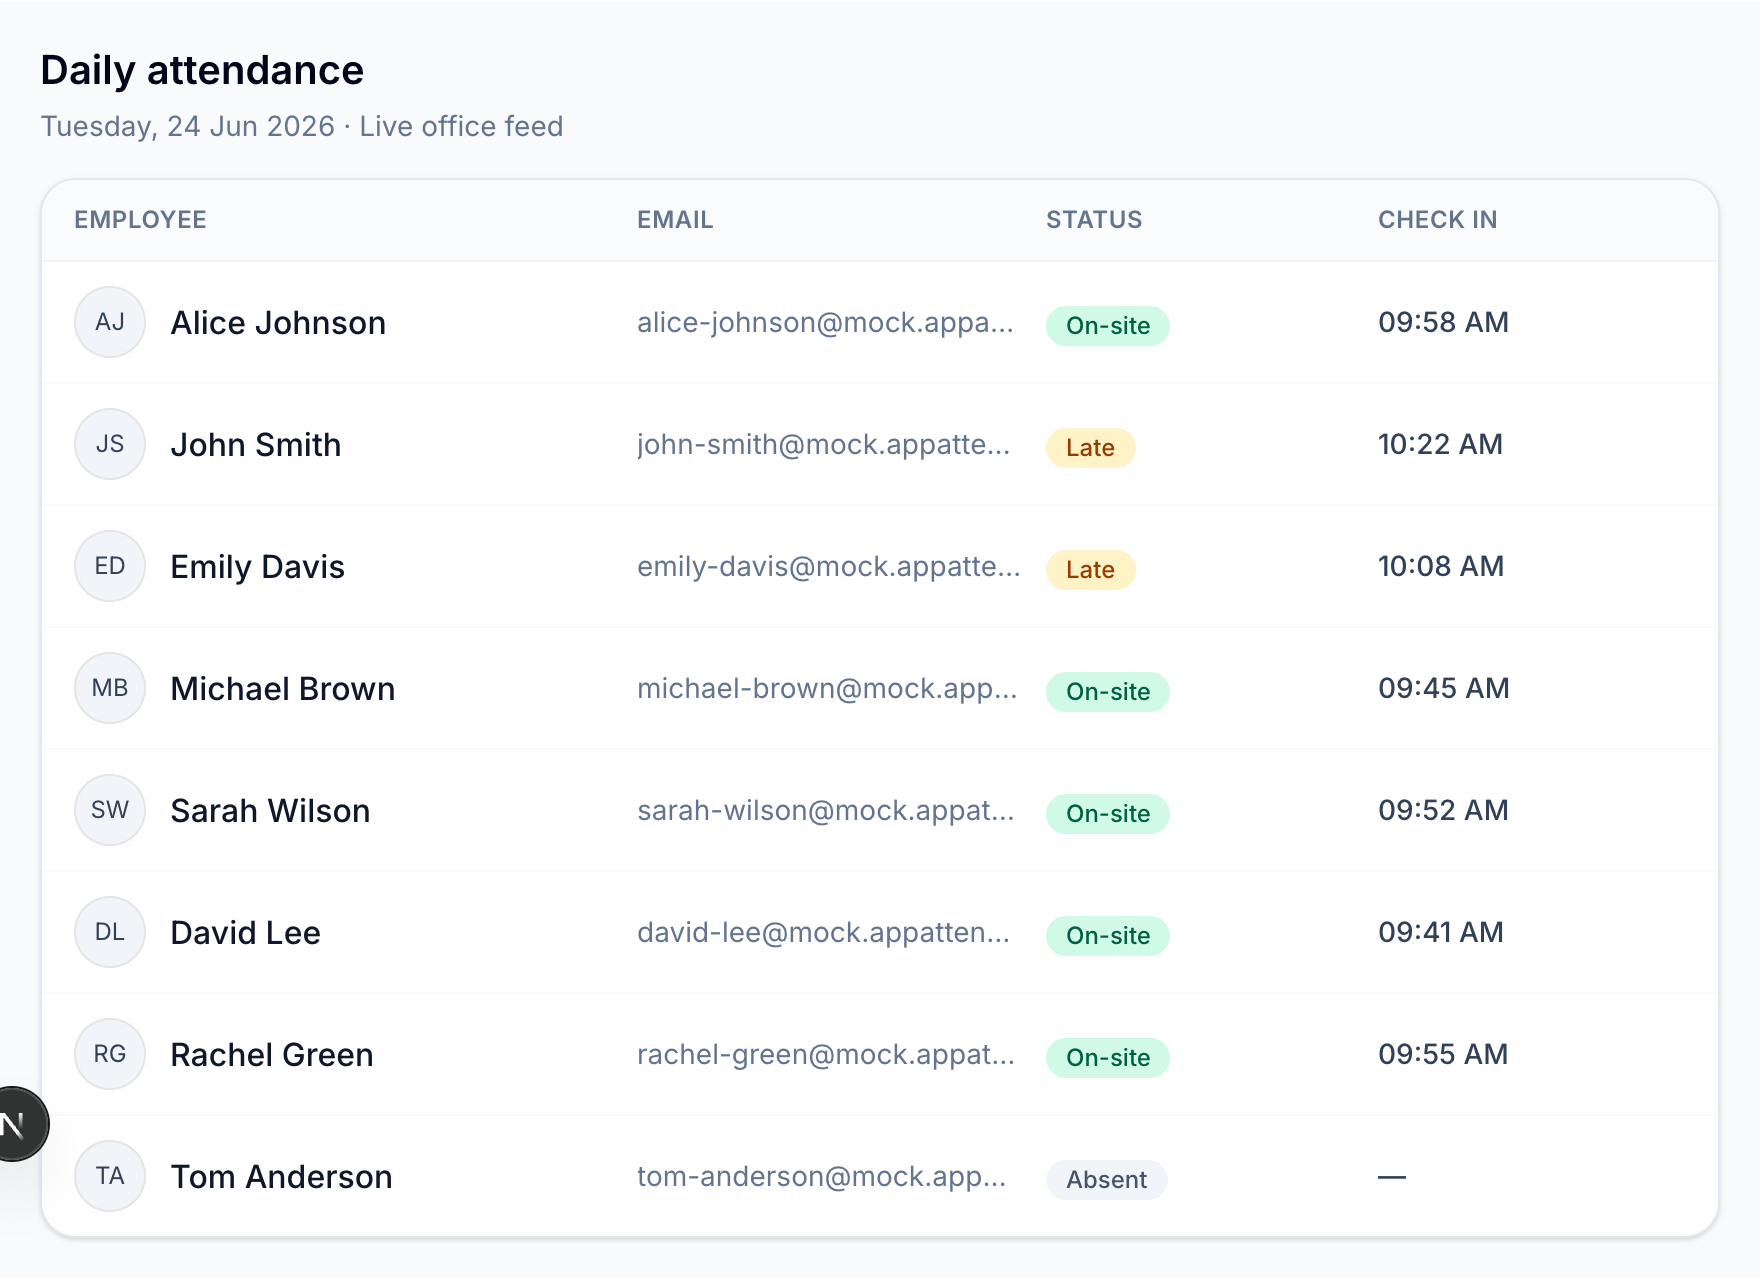Click the 09:45 AM check-in time

pos(1444,688)
